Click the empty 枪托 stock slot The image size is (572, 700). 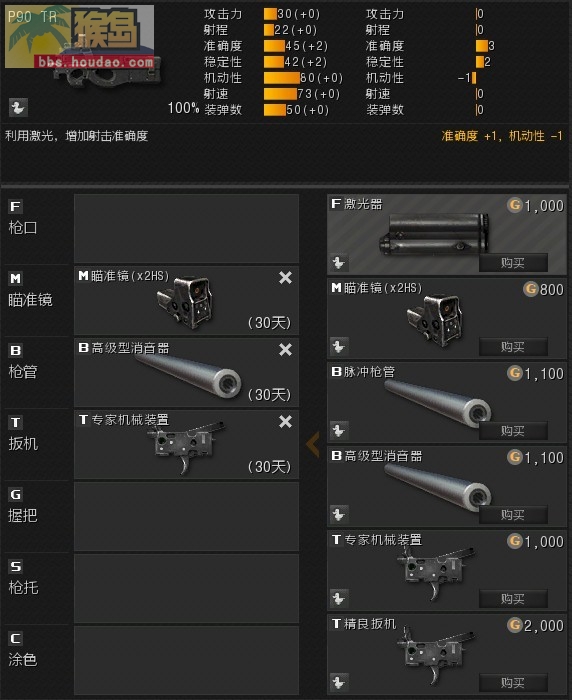[186, 588]
